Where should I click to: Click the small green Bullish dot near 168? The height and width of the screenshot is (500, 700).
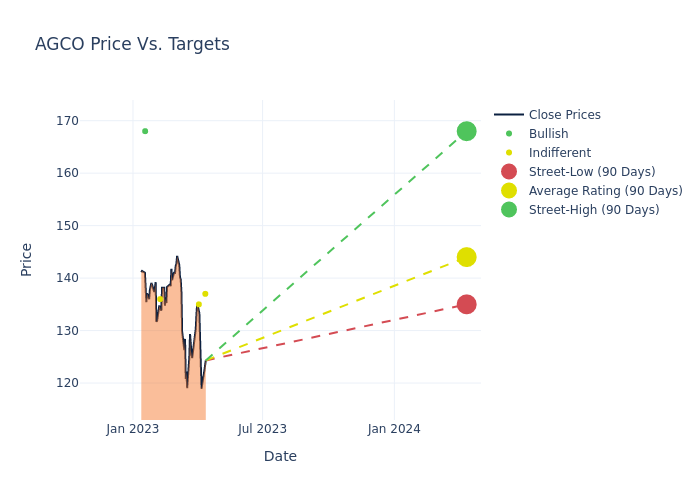[145, 131]
